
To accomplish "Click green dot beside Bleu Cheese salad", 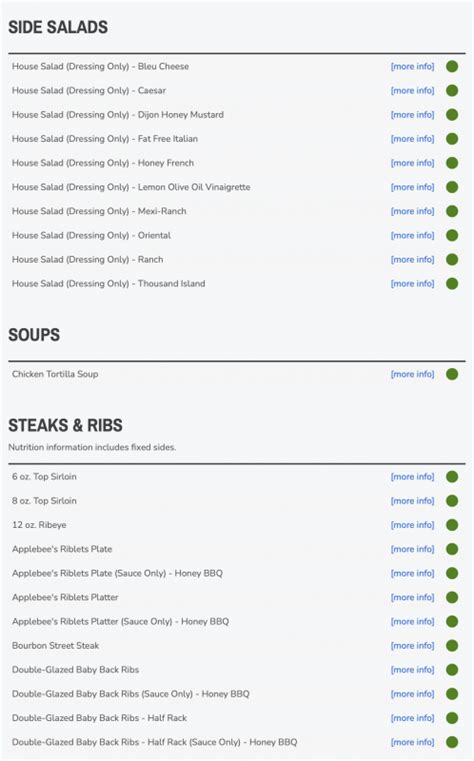I will [452, 66].
